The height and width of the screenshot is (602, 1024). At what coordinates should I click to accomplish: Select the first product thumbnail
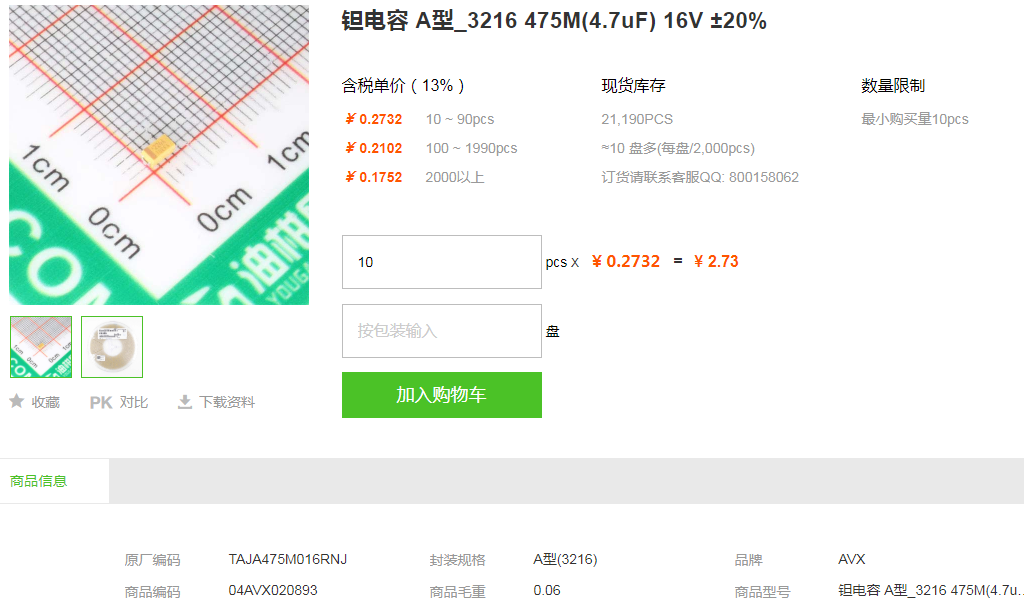coord(41,347)
